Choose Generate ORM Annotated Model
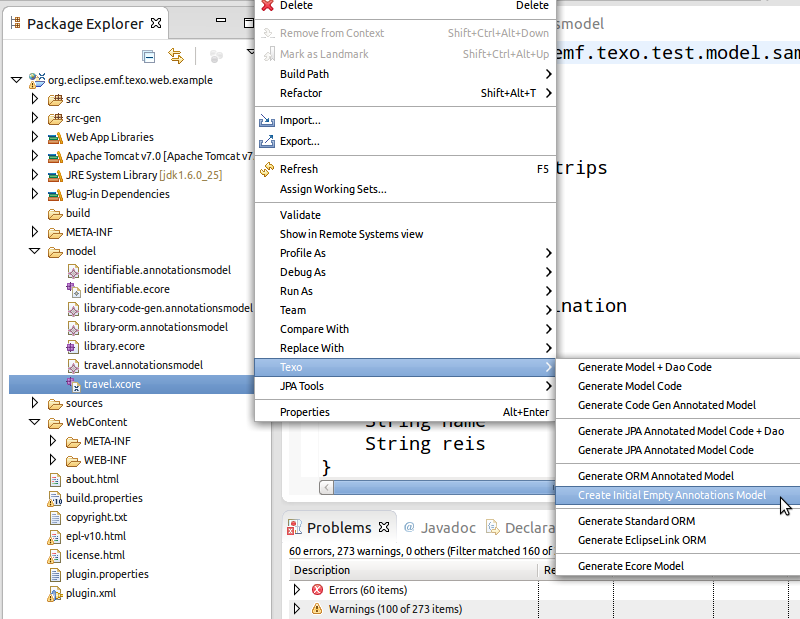The image size is (800, 619). (x=678, y=476)
